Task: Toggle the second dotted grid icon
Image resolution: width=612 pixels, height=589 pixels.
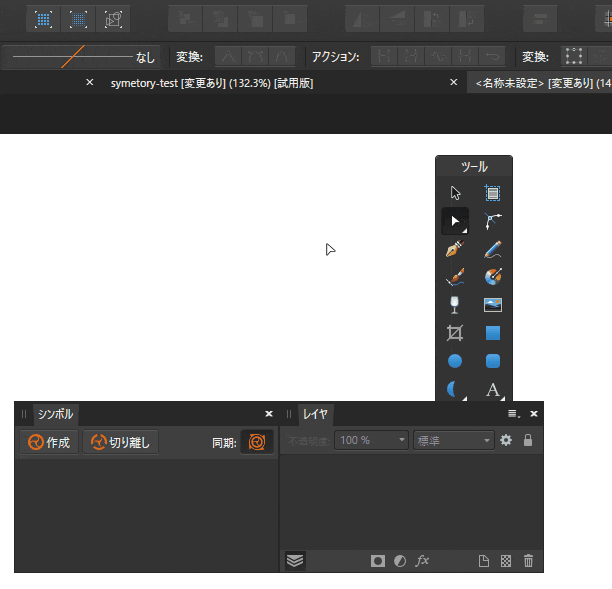Action: click(78, 19)
